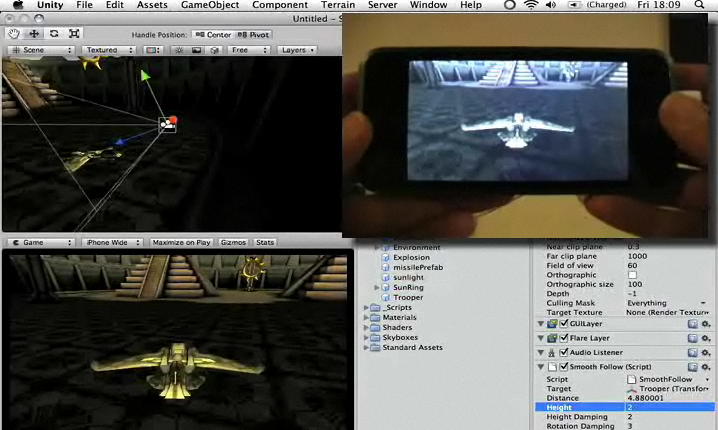Viewport: 718px width, 430px height.
Task: Select the Rotate tool in toolbar
Action: tap(54, 33)
